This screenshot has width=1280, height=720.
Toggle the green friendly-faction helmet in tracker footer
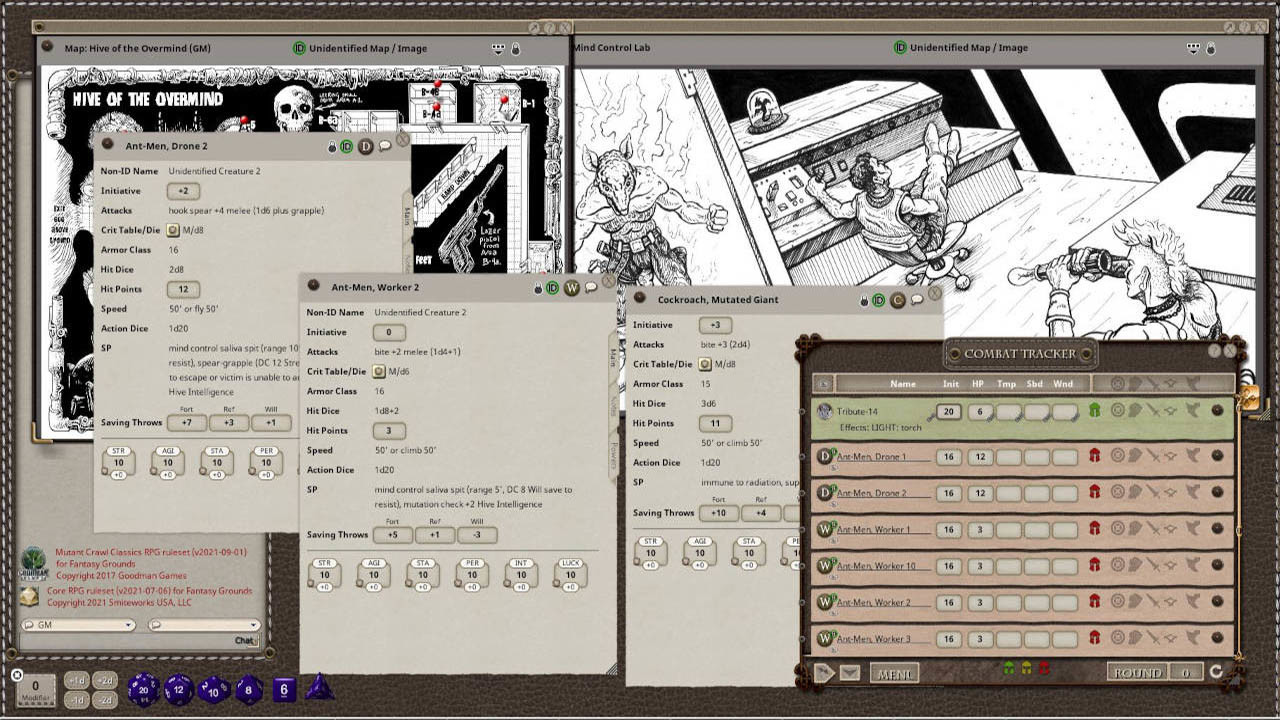1008,669
